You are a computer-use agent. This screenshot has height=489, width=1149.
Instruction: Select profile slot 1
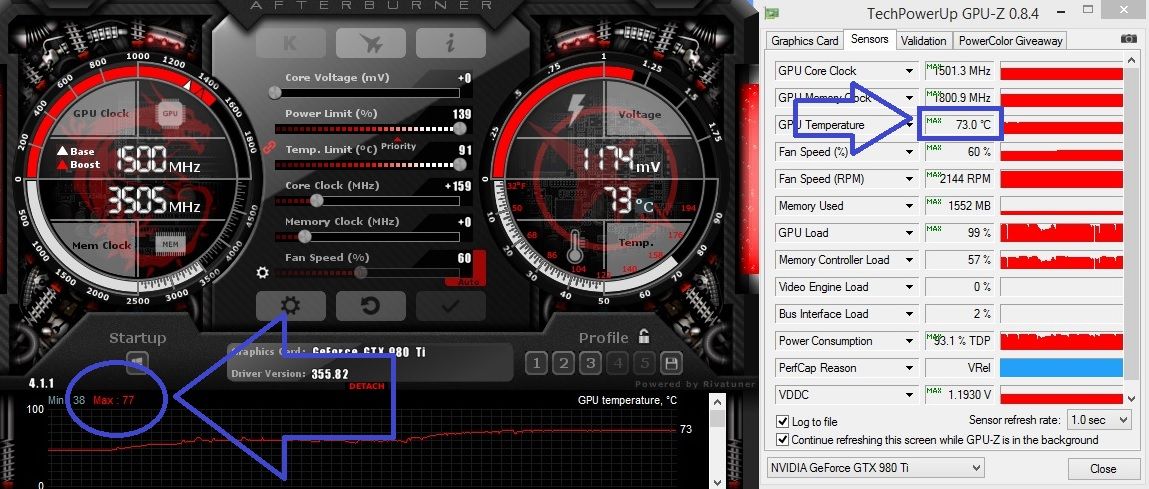point(536,363)
